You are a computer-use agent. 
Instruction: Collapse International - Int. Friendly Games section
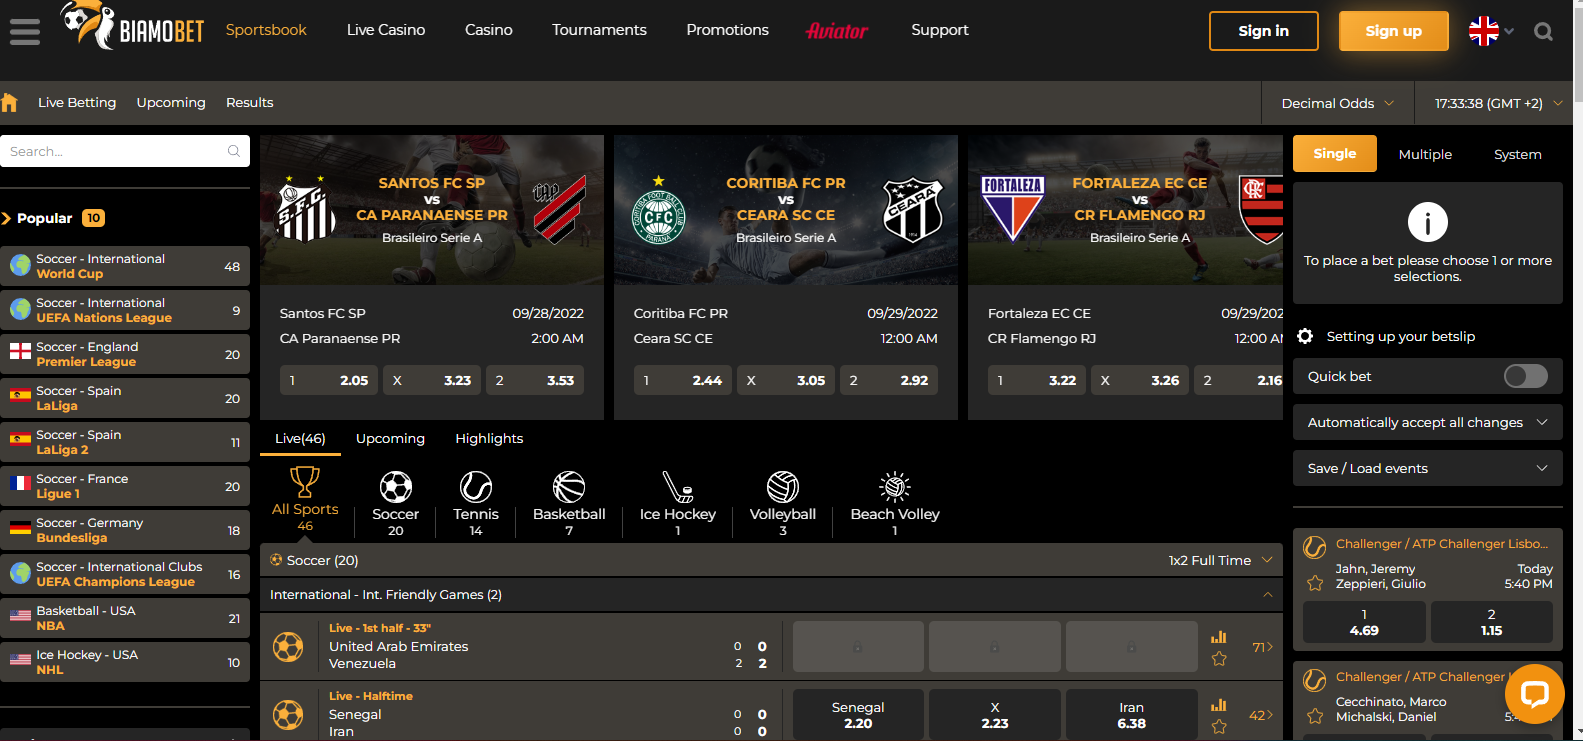click(1268, 594)
